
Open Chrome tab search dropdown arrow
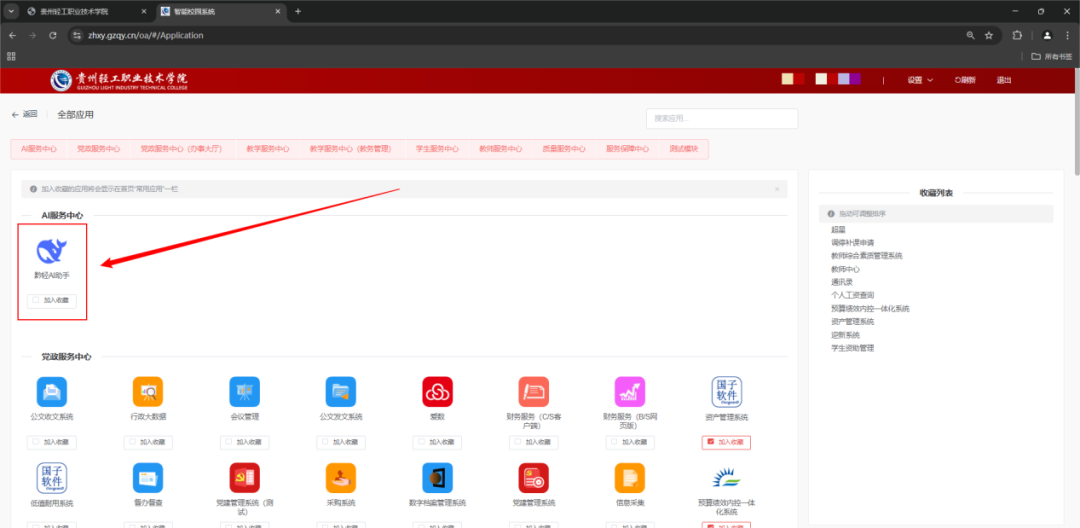click(11, 12)
